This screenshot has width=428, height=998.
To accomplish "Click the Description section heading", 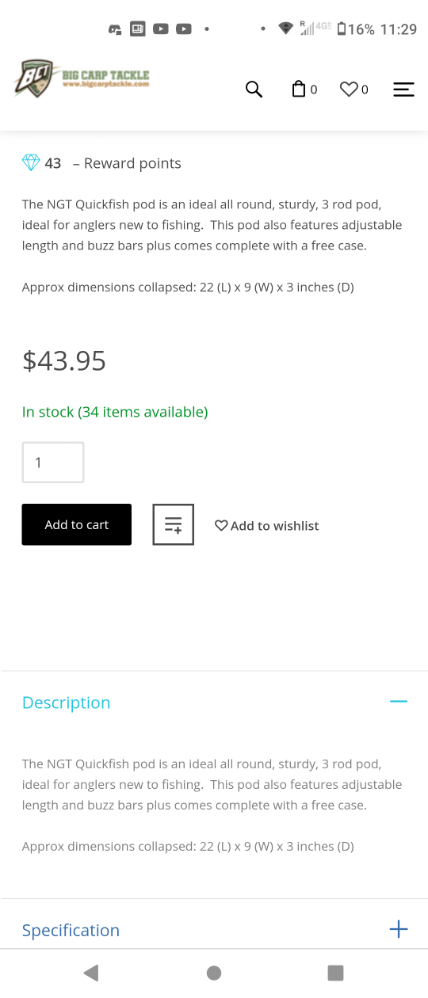I will (66, 702).
